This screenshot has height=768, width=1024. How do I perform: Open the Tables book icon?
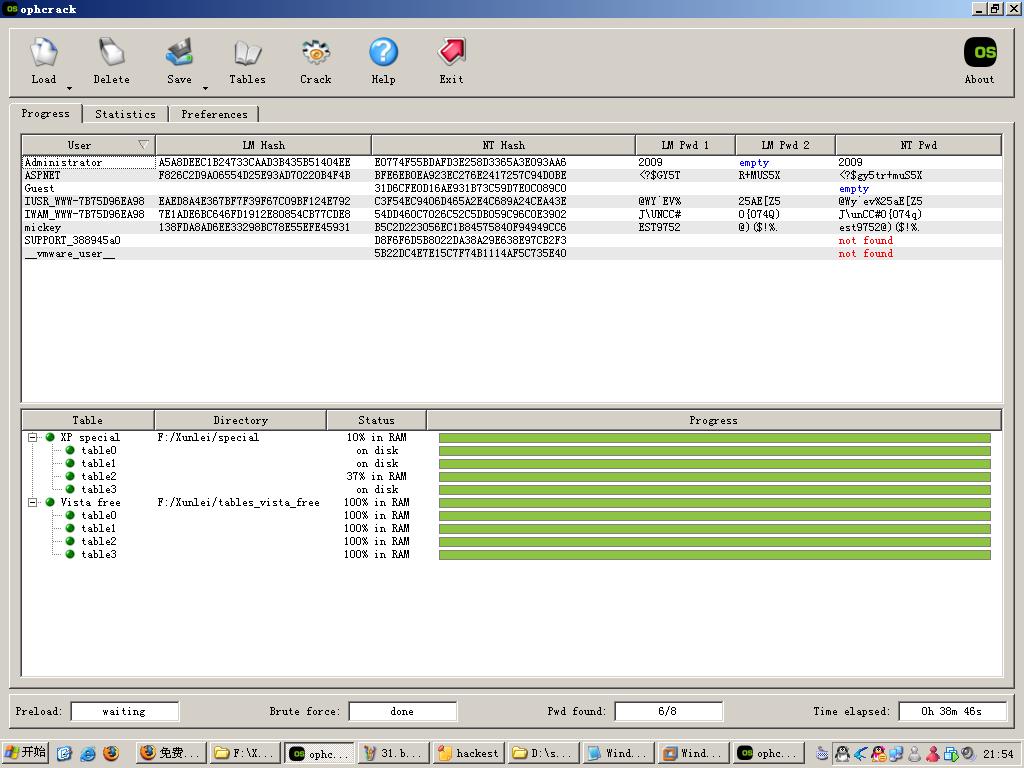248,53
